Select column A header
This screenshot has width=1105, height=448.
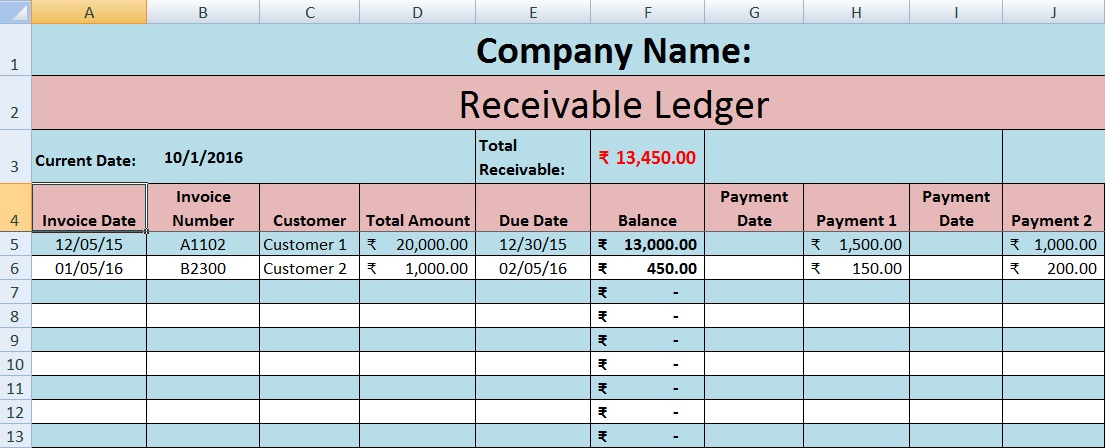(x=89, y=12)
